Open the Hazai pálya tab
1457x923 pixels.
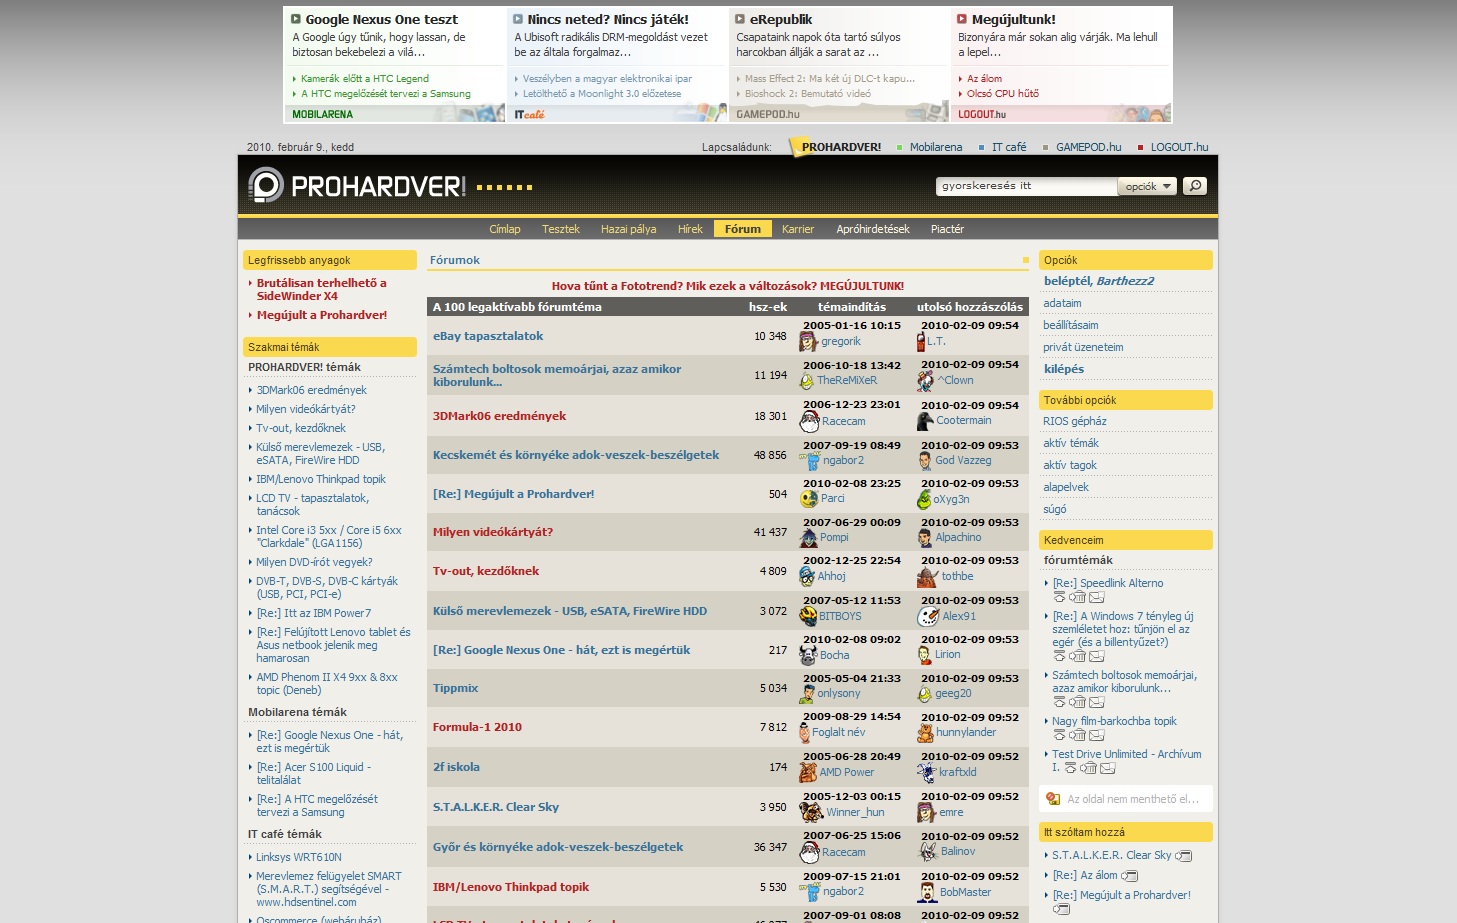629,229
